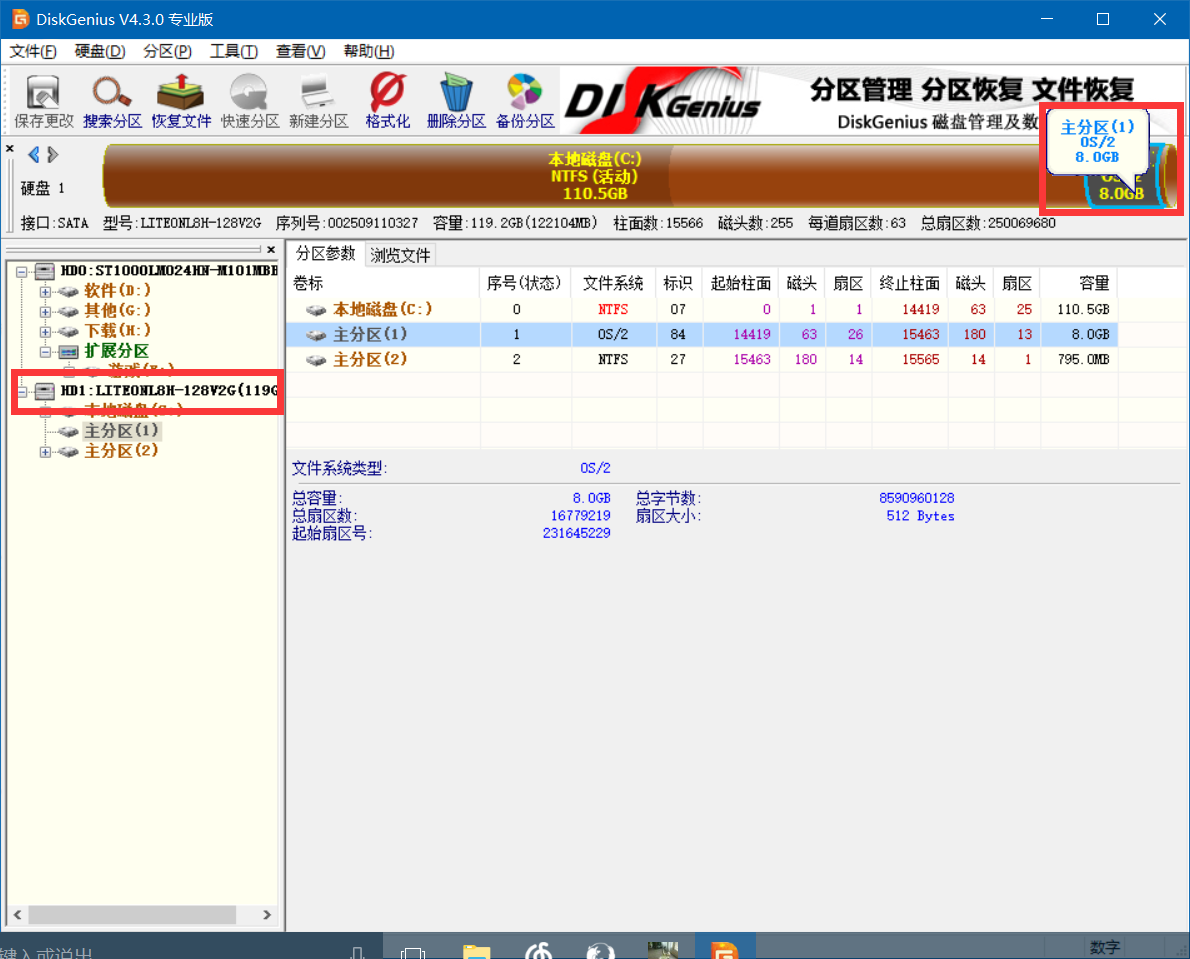This screenshot has width=1190, height=959.
Task: Switch to the 浏览文件 tab
Action: coord(400,254)
